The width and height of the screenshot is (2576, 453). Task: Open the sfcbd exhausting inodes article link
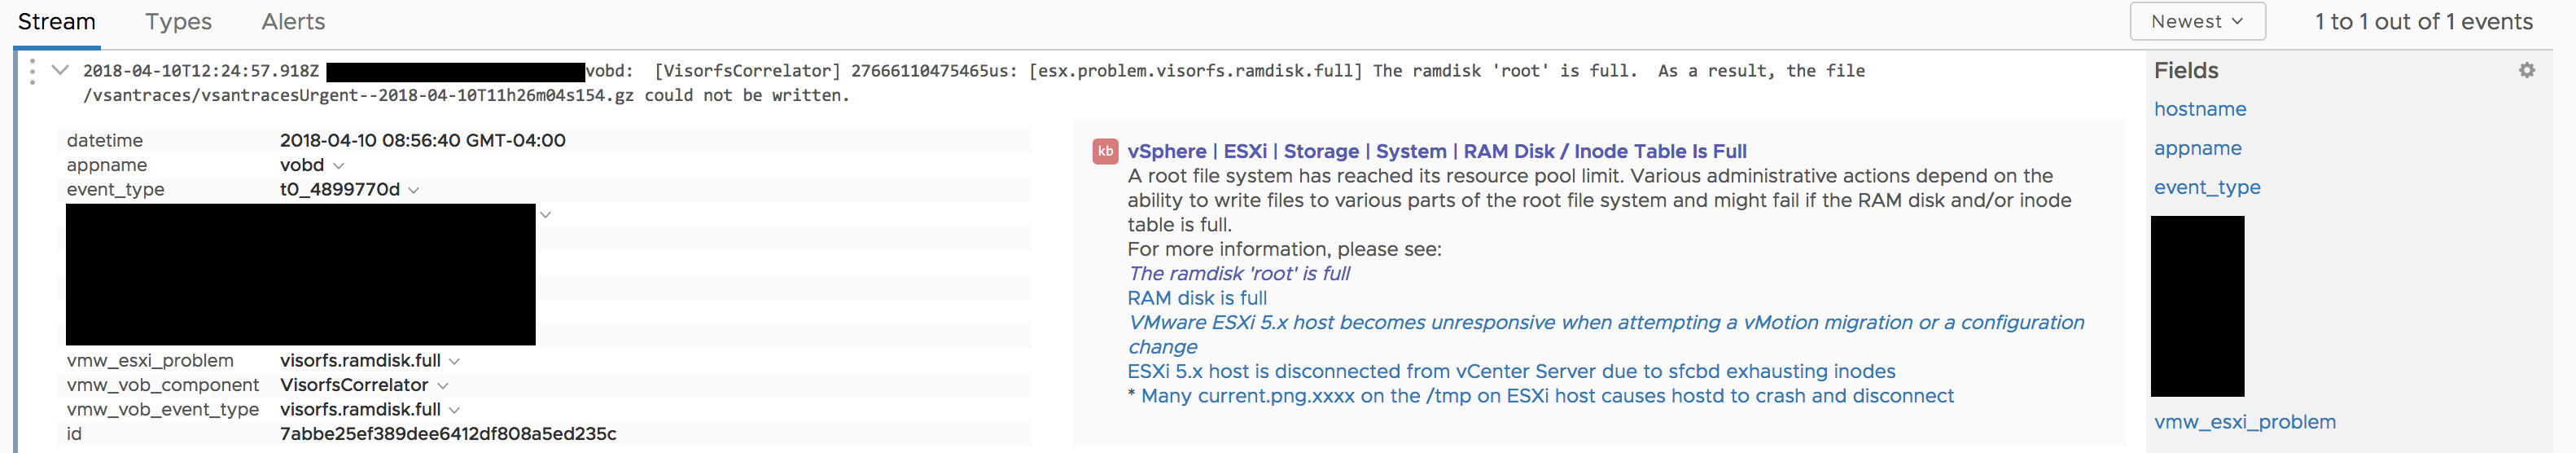(x=1510, y=371)
